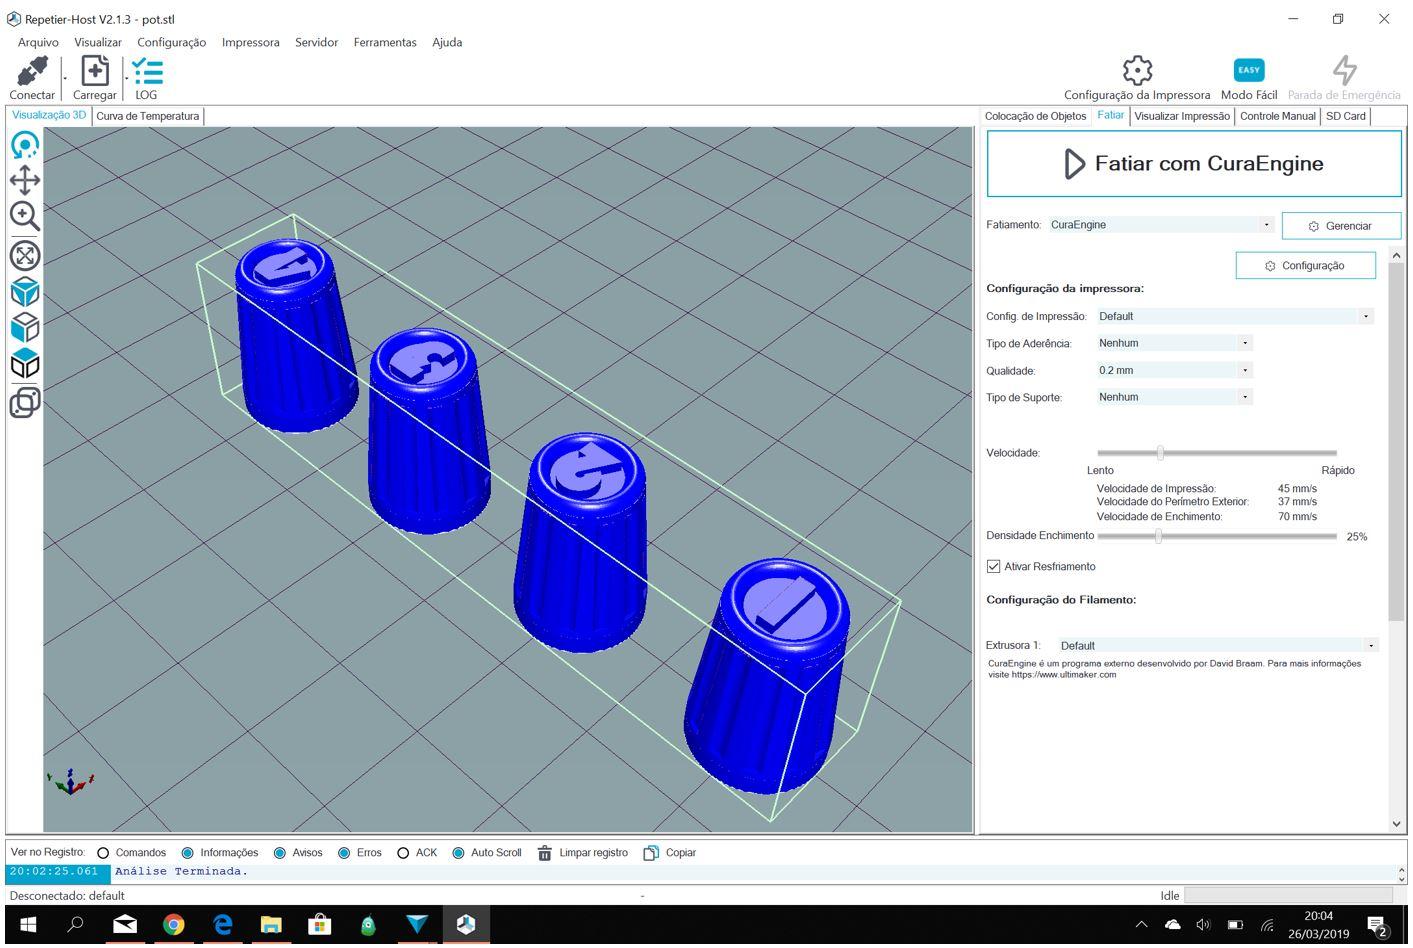The image size is (1413, 948).
Task: Switch to Controle Manual tab
Action: pyautogui.click(x=1278, y=116)
